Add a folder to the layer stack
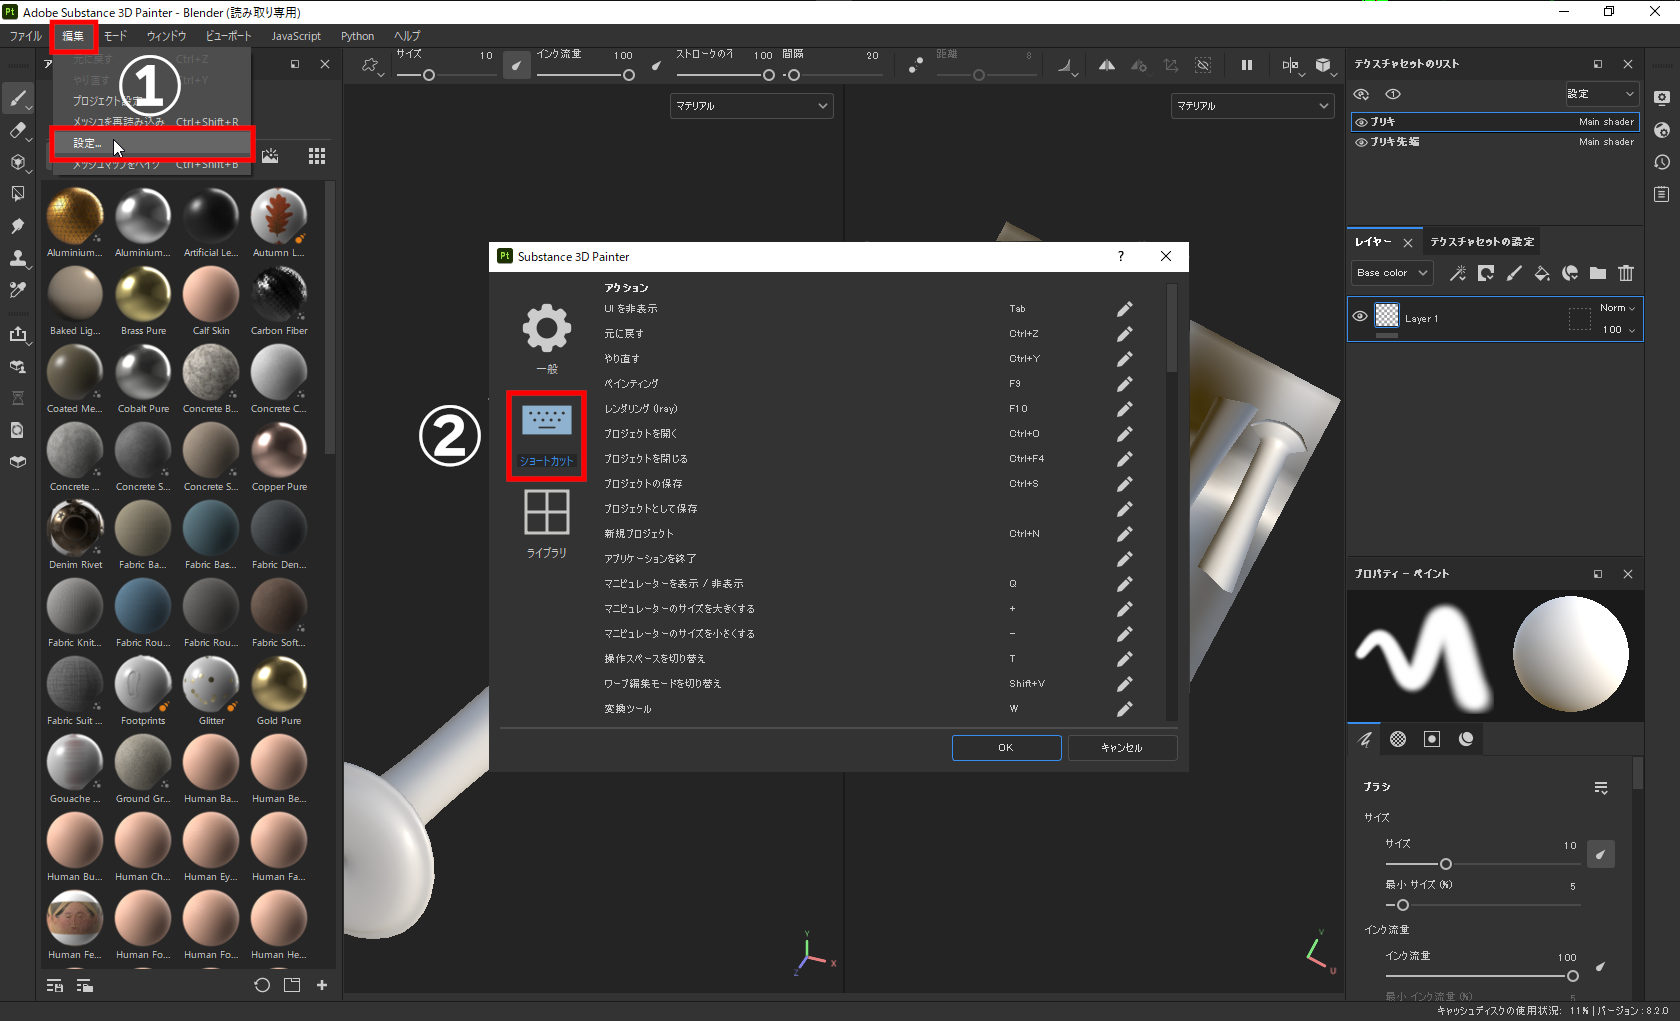 [1598, 273]
